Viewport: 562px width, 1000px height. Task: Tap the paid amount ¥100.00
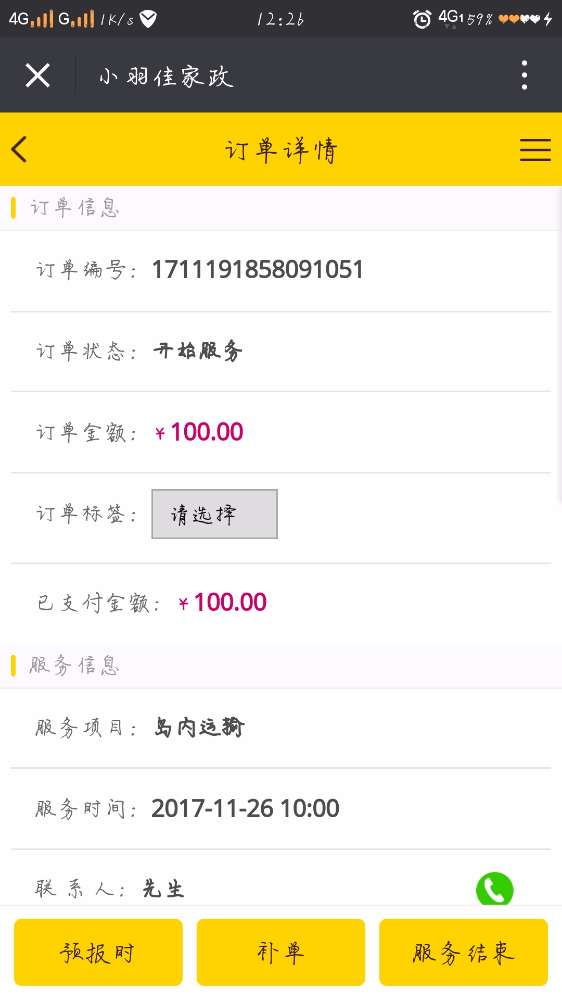(222, 602)
